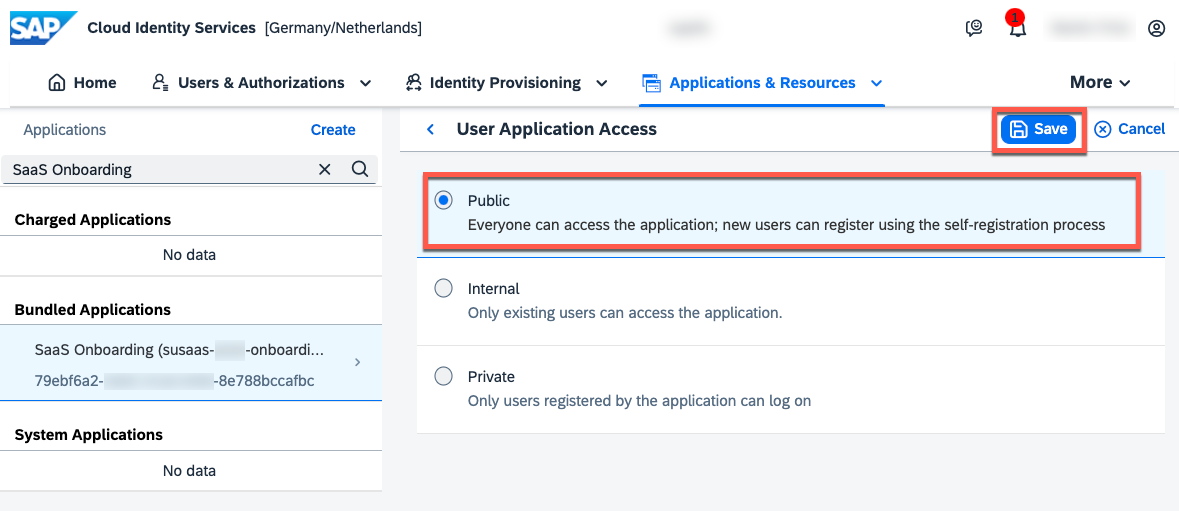Click the Identity Provisioning icon

pos(413,83)
